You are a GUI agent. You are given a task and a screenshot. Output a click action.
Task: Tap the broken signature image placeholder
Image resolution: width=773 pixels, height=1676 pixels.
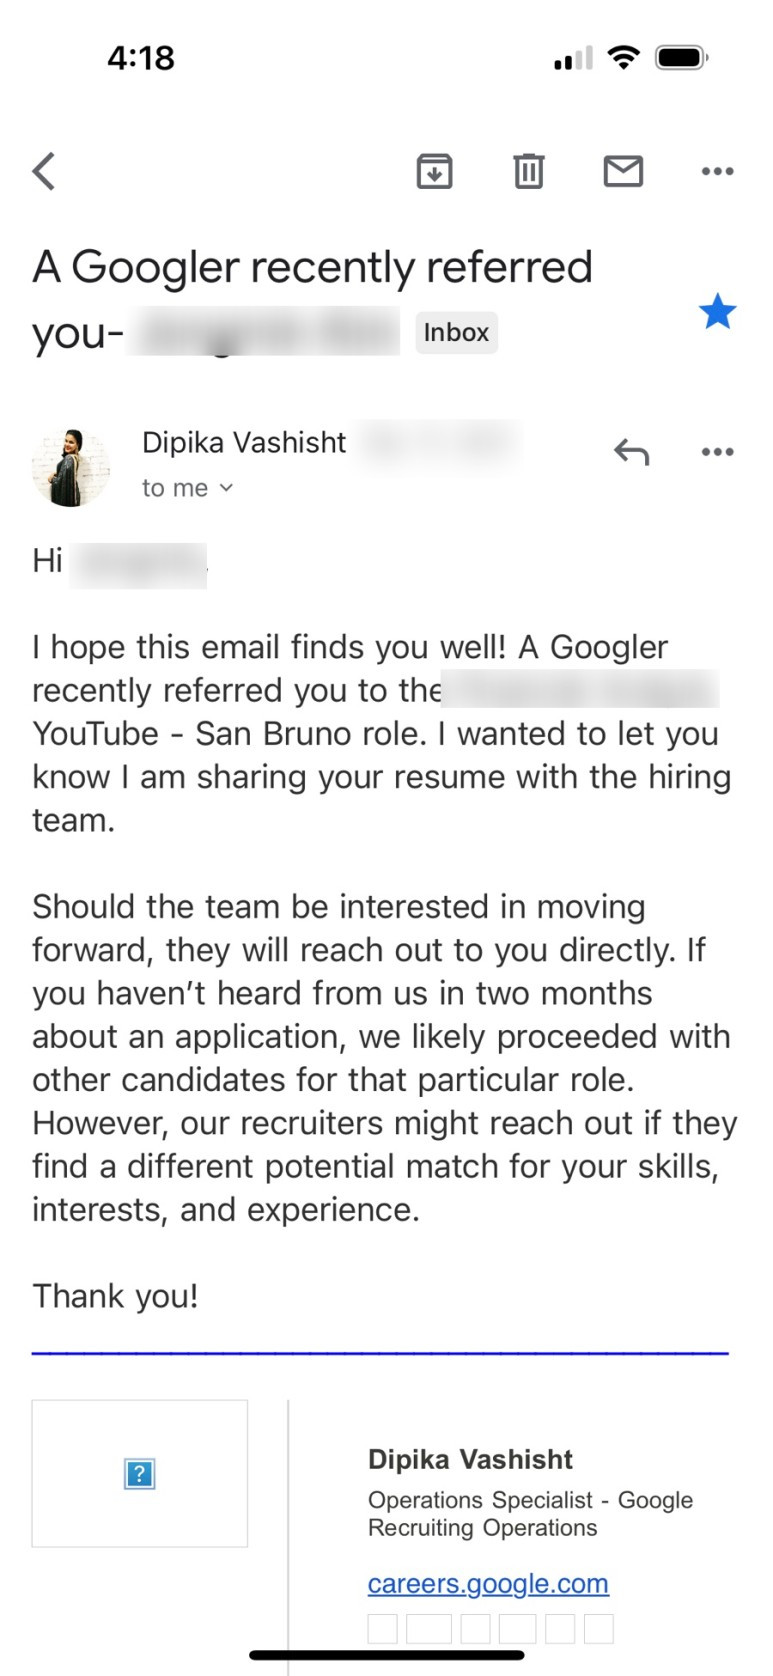click(x=140, y=1473)
